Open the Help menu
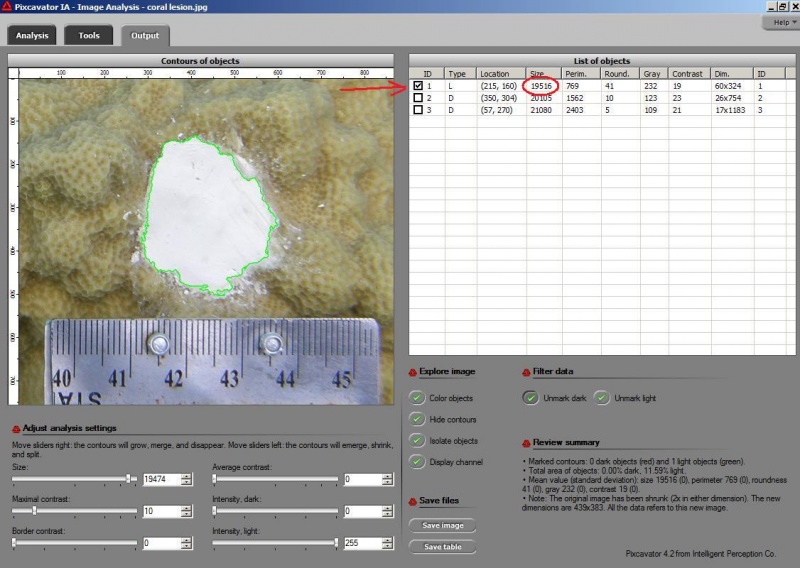The height and width of the screenshot is (568, 800). (x=781, y=22)
